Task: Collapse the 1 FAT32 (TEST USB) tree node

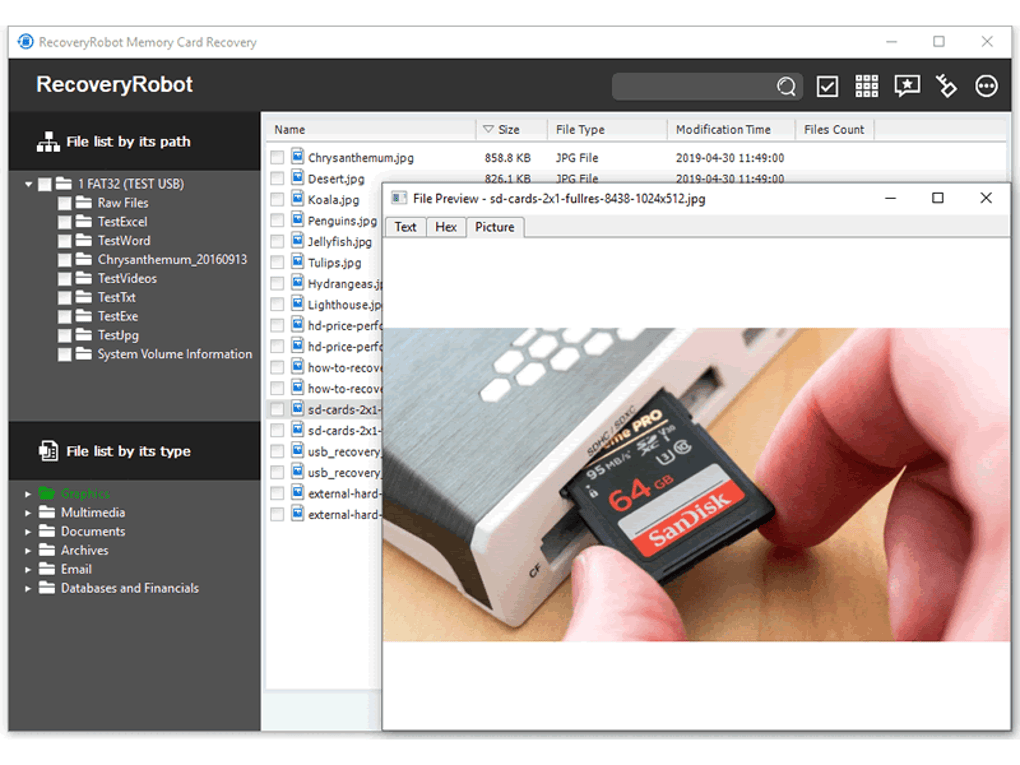Action: click(29, 184)
